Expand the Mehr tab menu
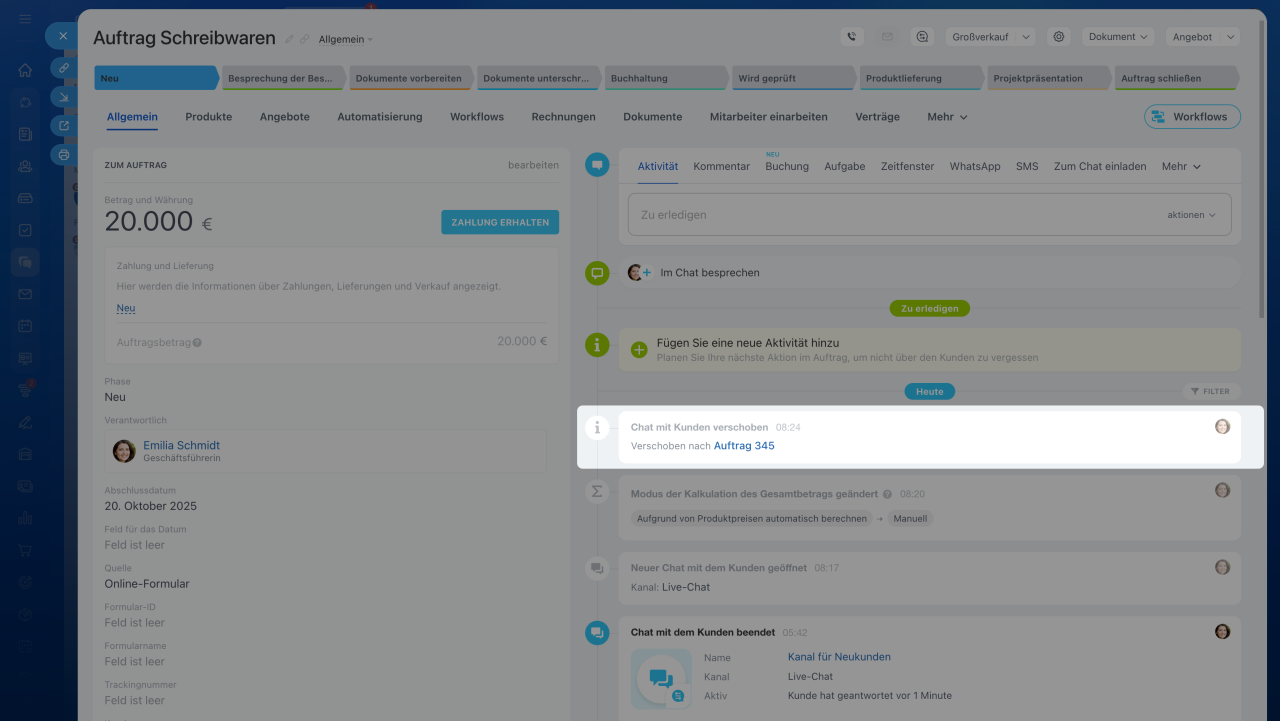 click(x=947, y=117)
